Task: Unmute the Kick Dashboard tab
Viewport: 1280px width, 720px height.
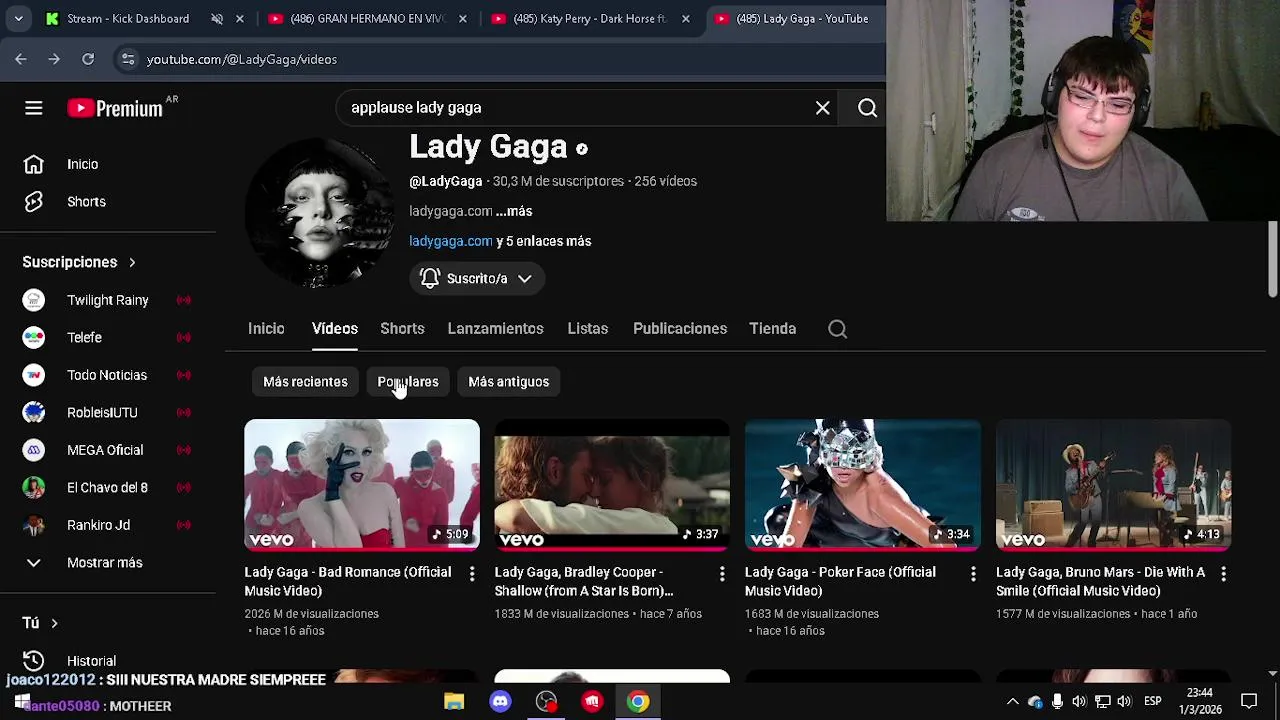Action: click(x=217, y=19)
